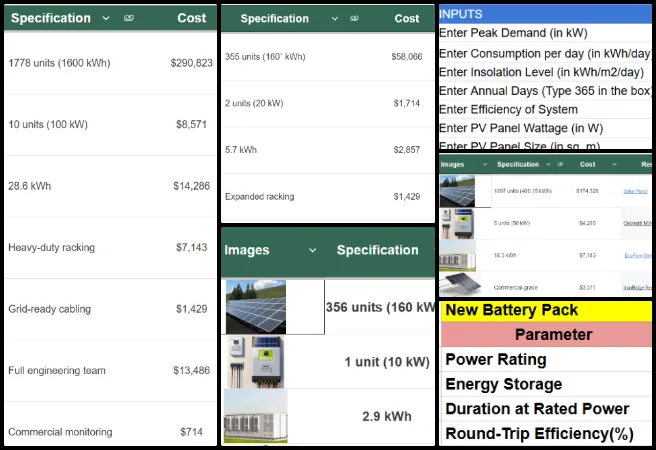Select the 'Full engineering team' cell
This screenshot has width=656, height=450.
pos(57,371)
